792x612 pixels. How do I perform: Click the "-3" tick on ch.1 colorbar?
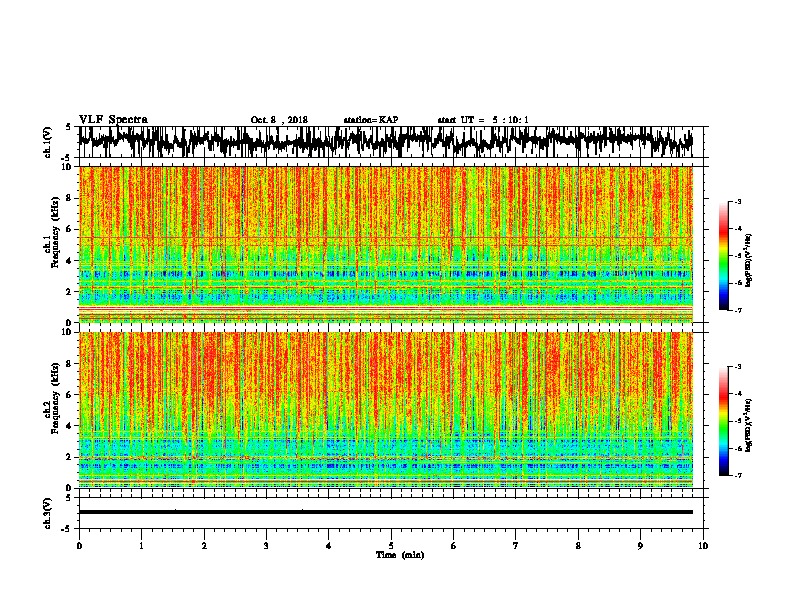point(737,201)
